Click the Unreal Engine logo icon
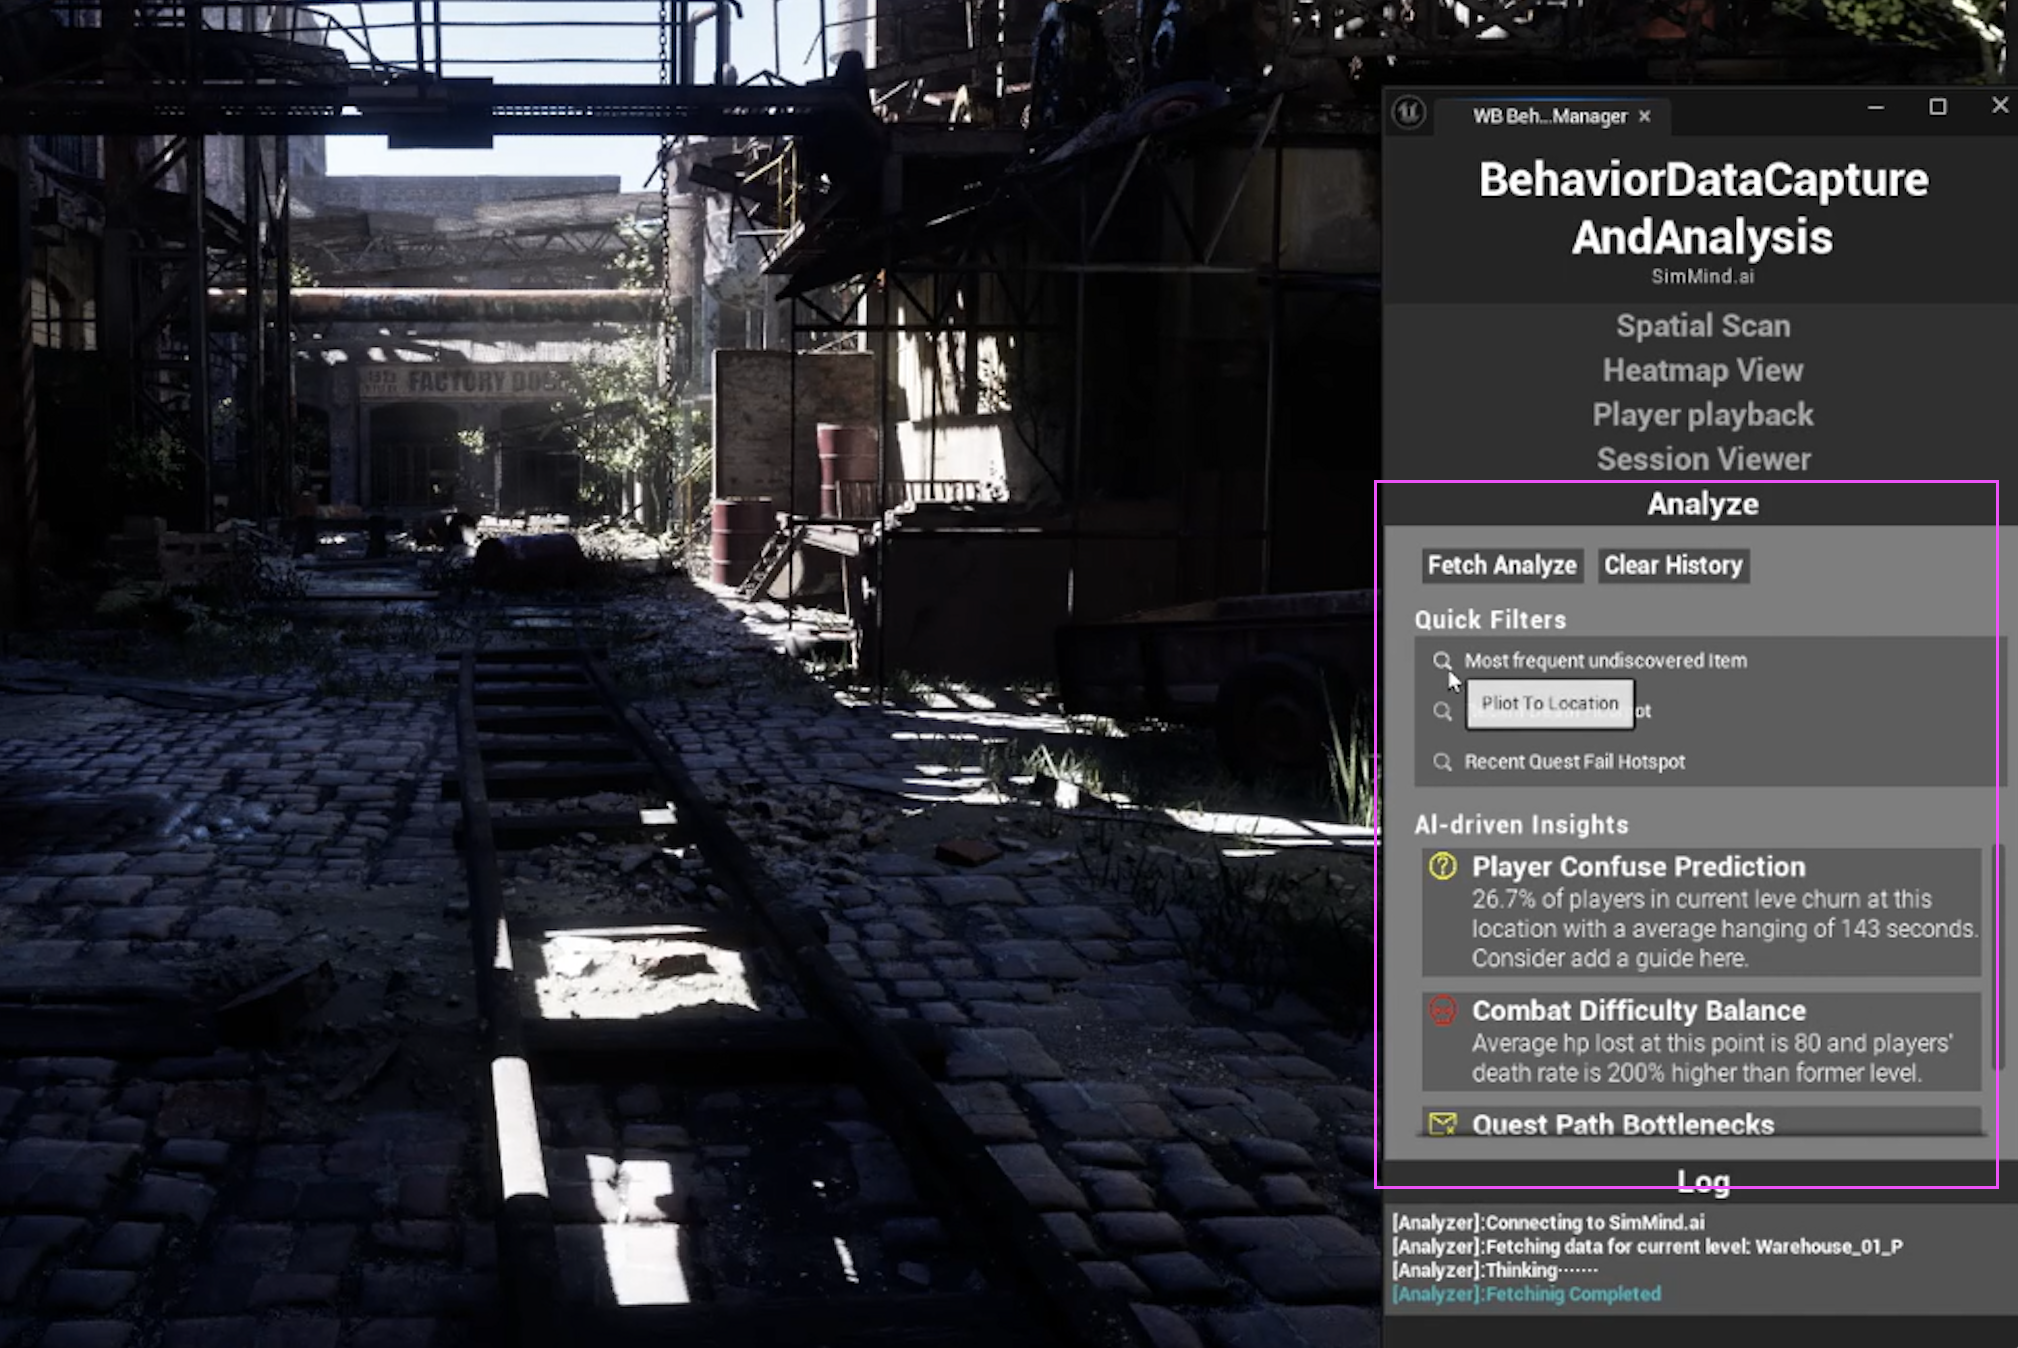This screenshot has height=1348, width=2018. click(1409, 112)
